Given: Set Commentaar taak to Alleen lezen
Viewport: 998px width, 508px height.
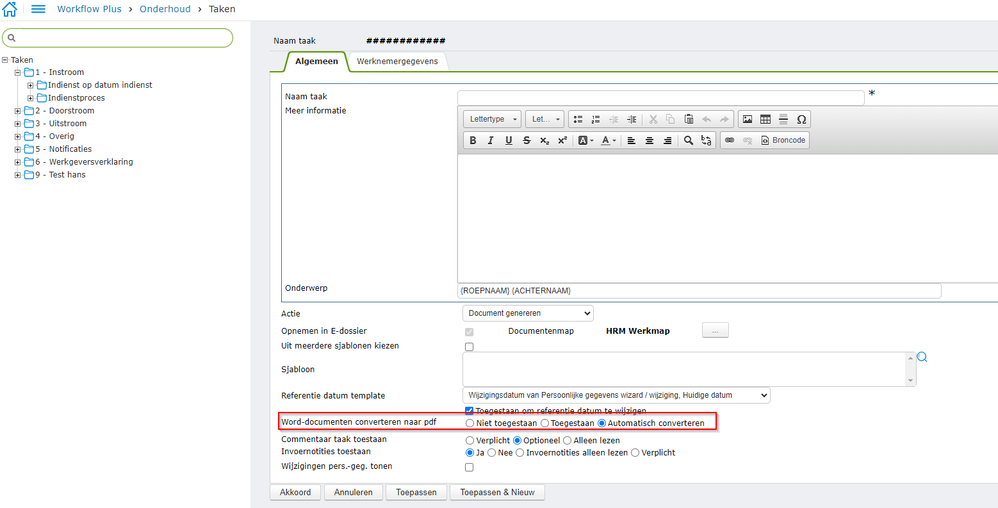Looking at the screenshot, I should pyautogui.click(x=567, y=441).
